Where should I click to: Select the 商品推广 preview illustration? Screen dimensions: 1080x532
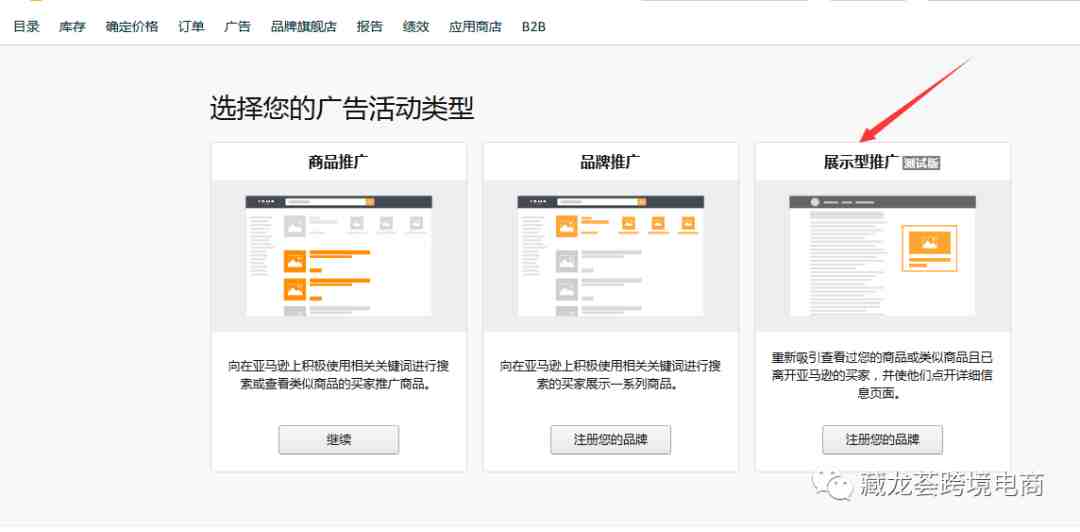click(339, 256)
